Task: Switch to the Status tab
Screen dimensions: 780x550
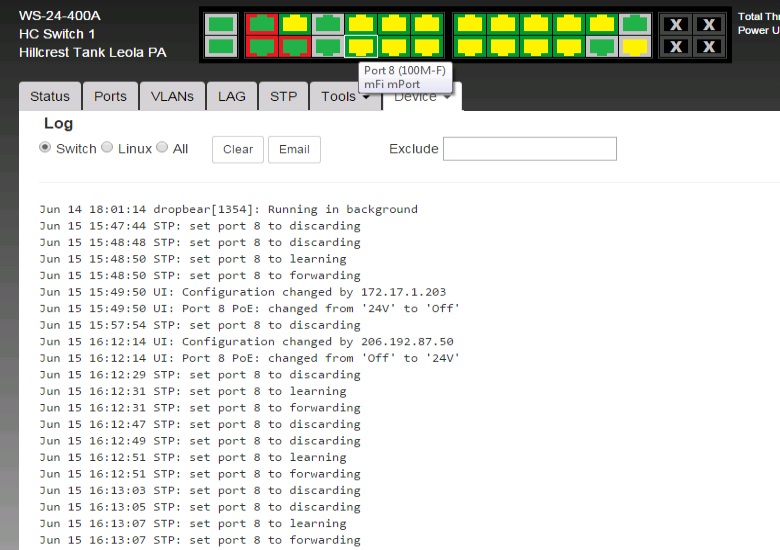Action: (x=49, y=96)
